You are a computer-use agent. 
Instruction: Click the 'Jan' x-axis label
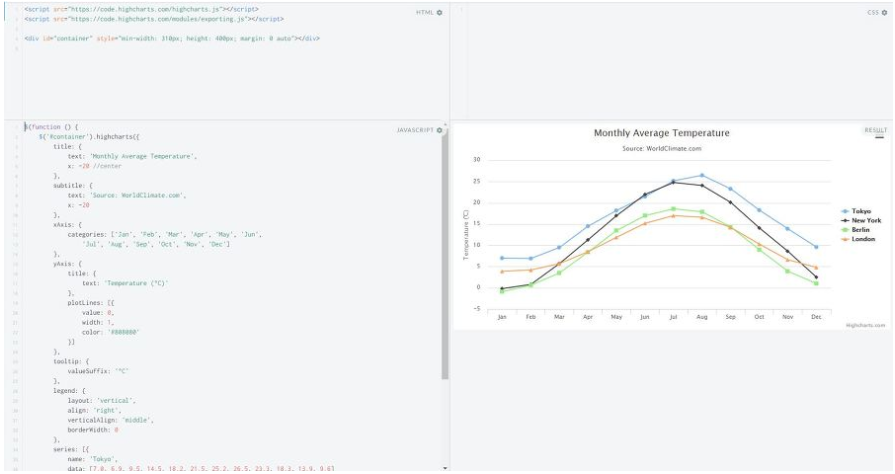point(502,317)
